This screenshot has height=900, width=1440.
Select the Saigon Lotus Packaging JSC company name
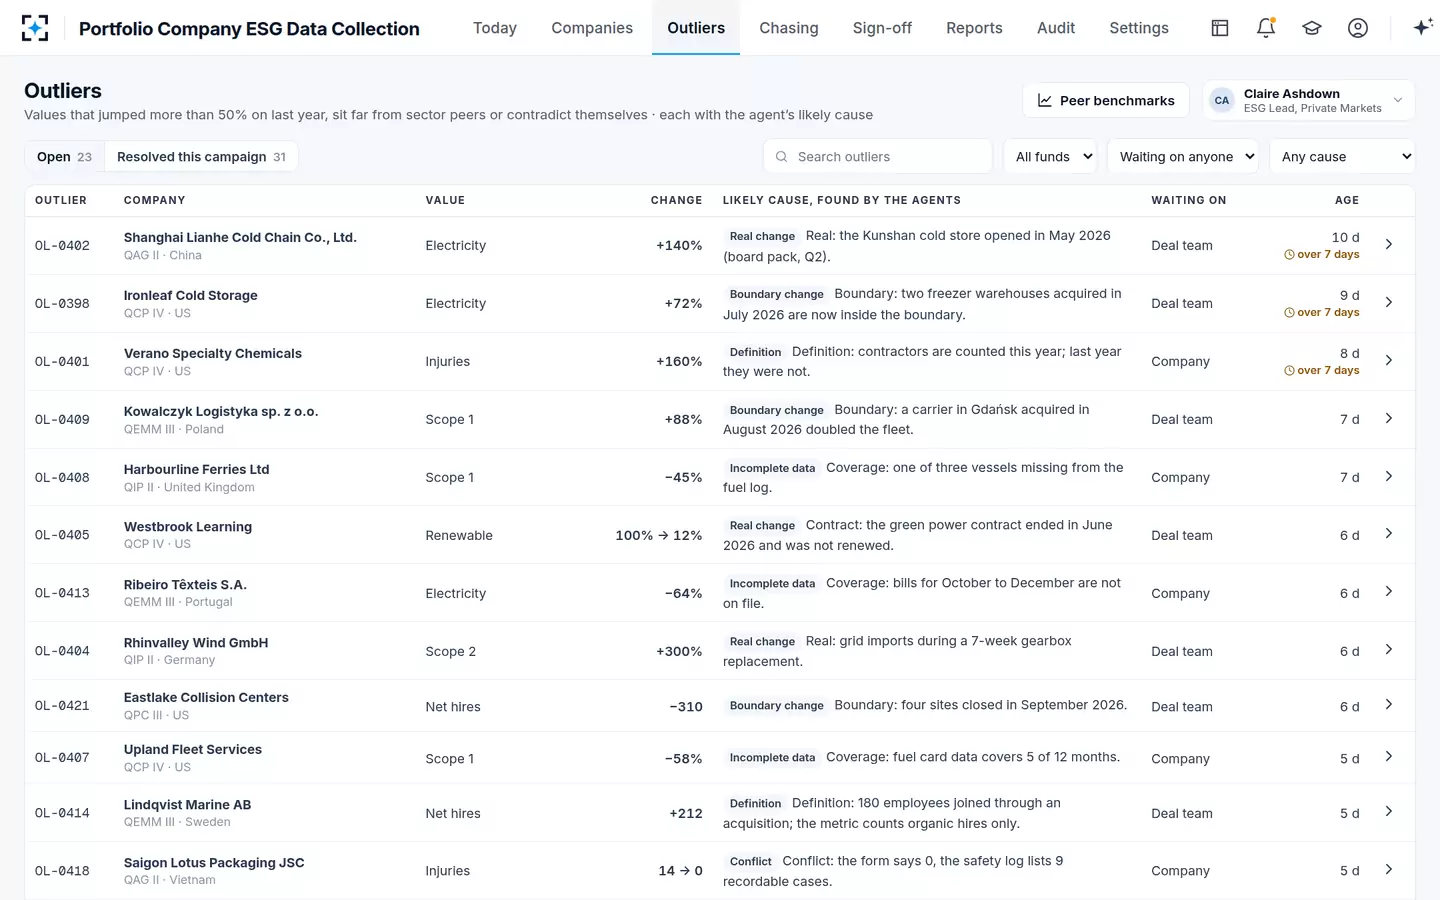tap(214, 862)
